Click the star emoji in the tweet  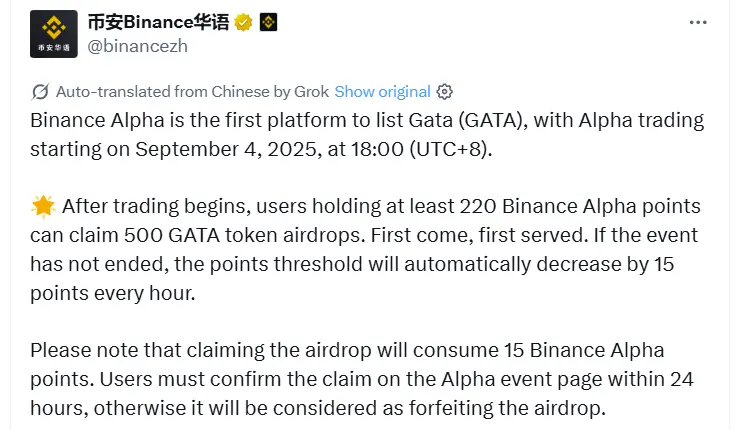click(x=42, y=207)
